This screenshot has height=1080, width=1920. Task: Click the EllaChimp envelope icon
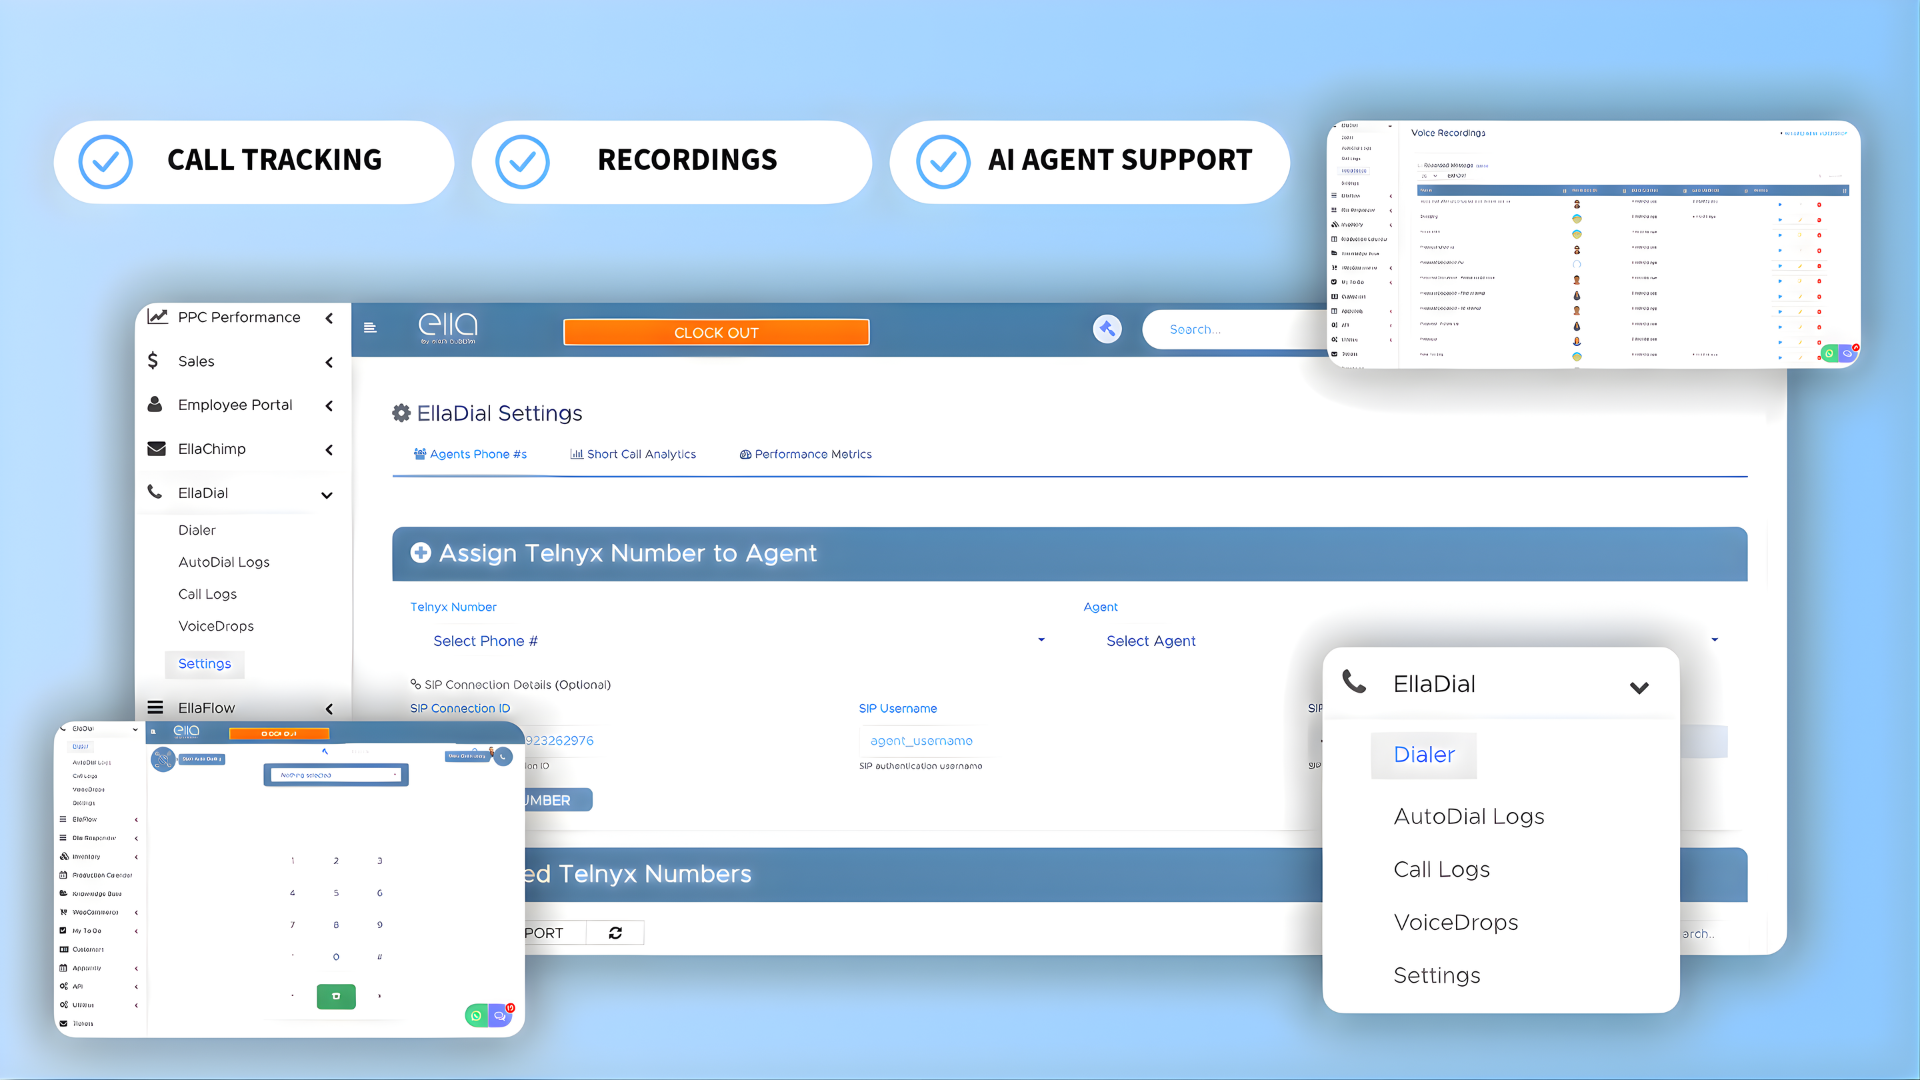pos(156,449)
